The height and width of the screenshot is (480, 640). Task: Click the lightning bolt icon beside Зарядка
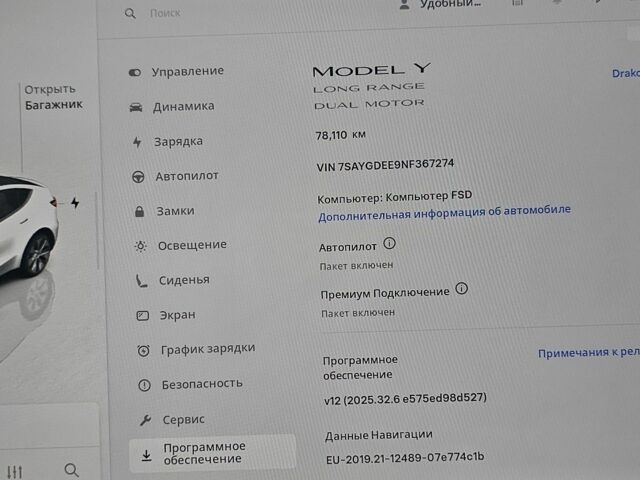(137, 142)
